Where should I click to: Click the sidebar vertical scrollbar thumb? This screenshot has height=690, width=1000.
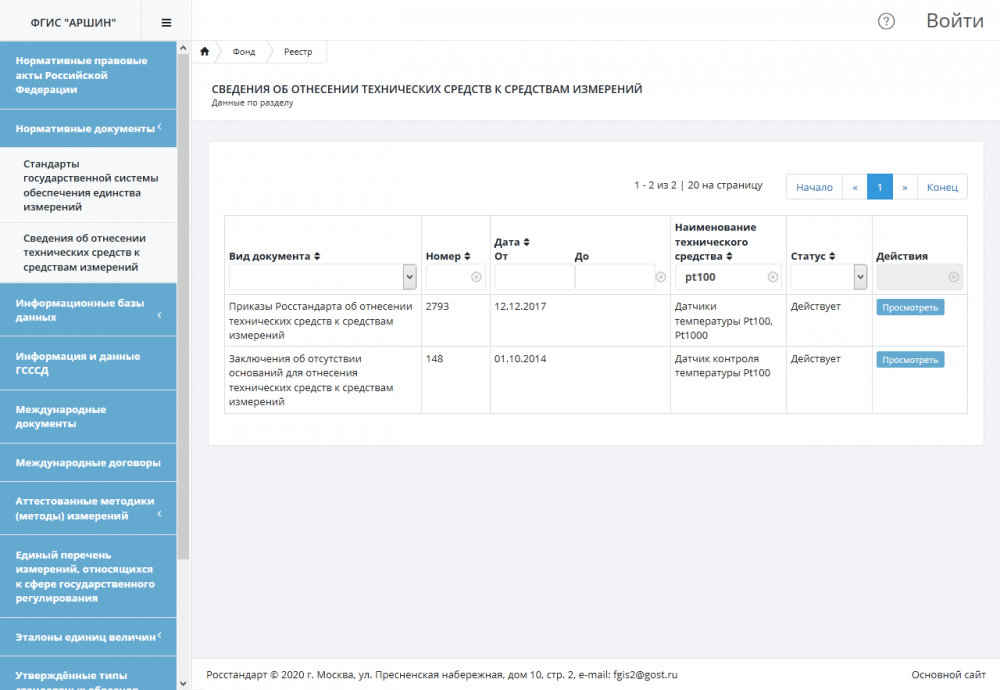point(184,307)
